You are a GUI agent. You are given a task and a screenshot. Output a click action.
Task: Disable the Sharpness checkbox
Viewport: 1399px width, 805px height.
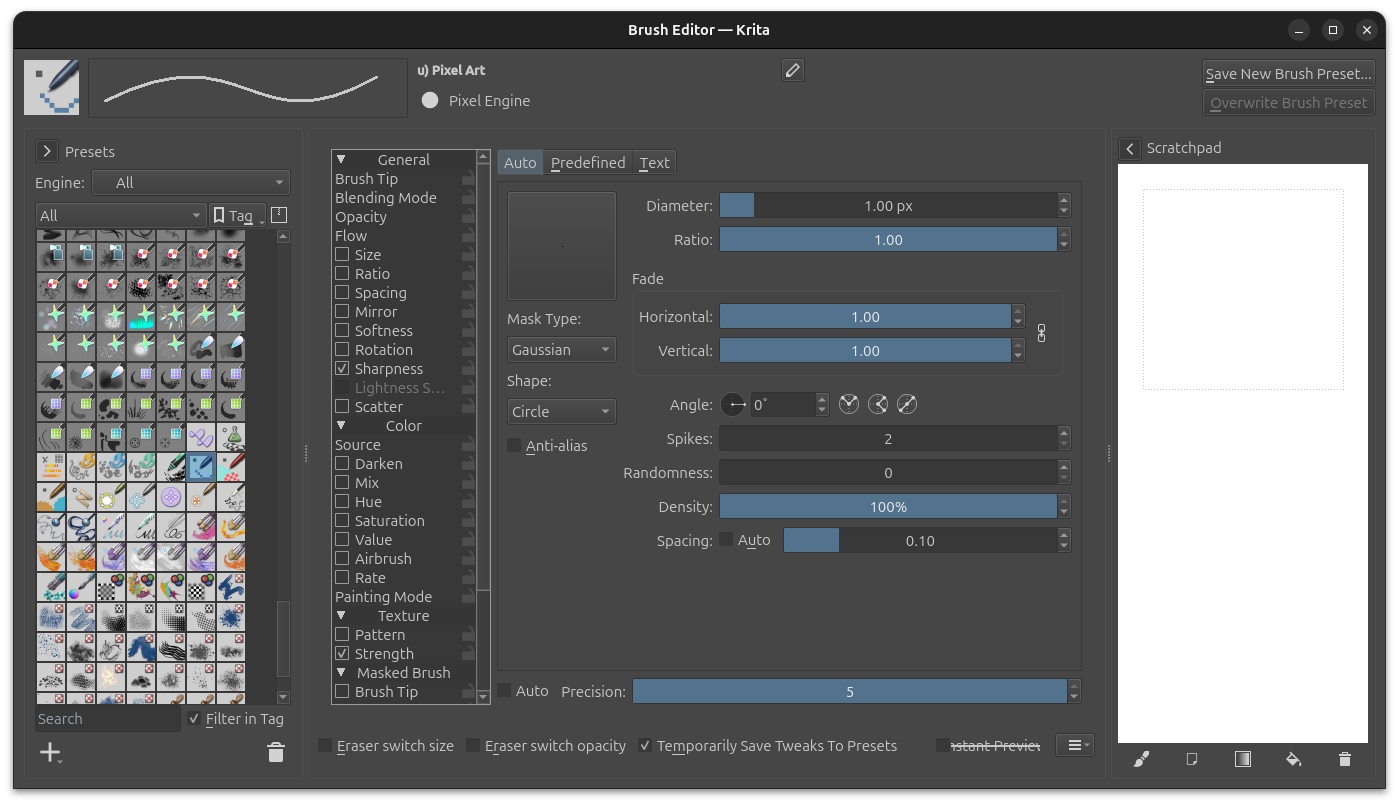[x=342, y=369]
